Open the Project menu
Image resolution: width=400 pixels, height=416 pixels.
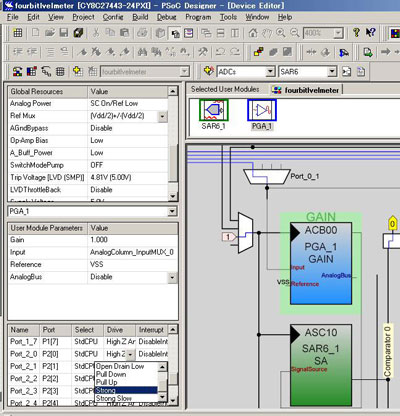(x=83, y=17)
